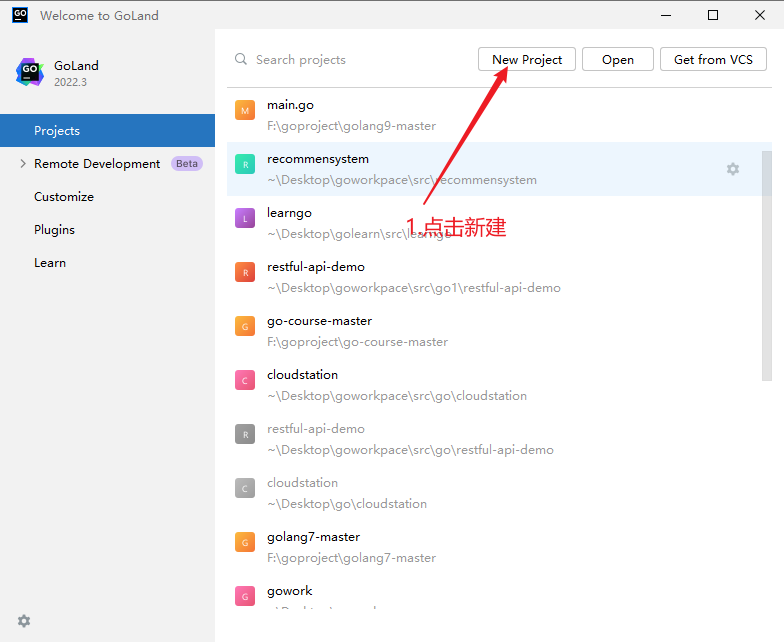Click the orange M icon for main.go
This screenshot has width=784, height=642.
tap(245, 110)
